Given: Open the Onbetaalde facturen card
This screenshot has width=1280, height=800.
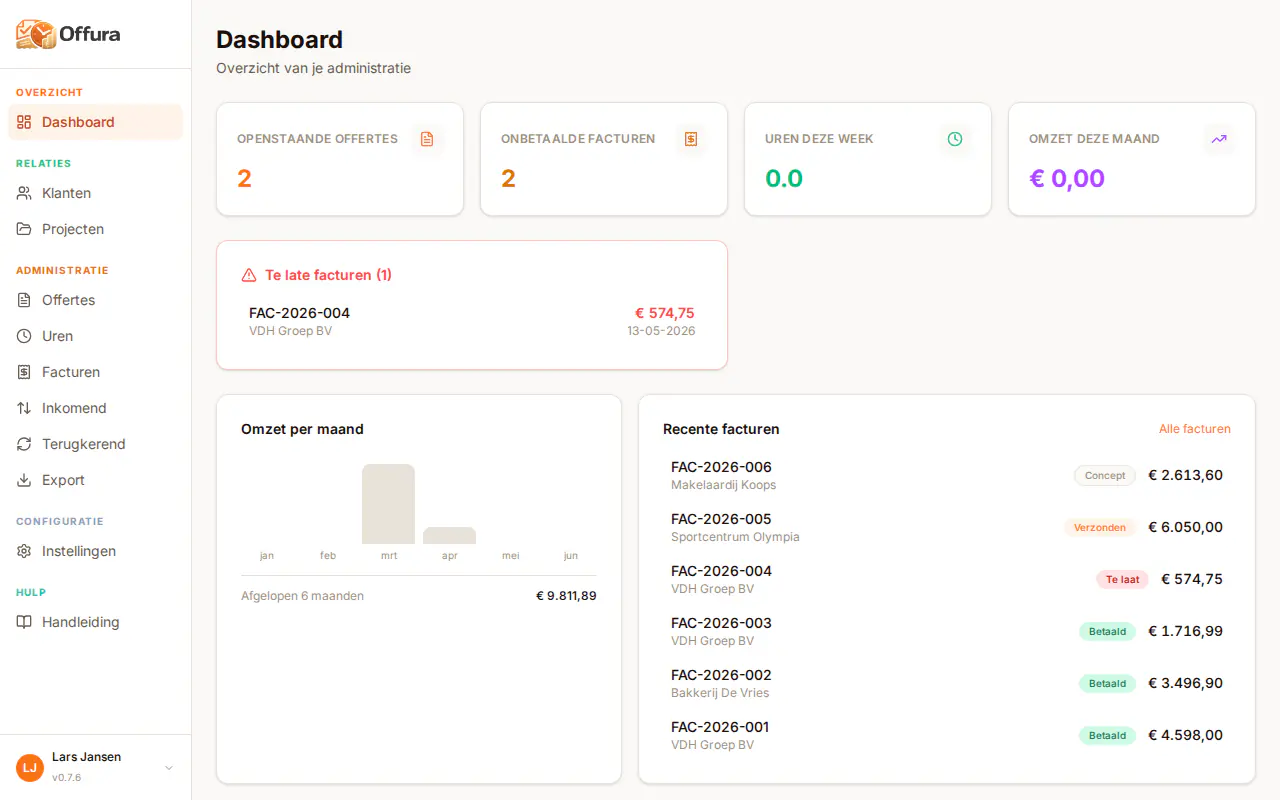Looking at the screenshot, I should click(604, 159).
